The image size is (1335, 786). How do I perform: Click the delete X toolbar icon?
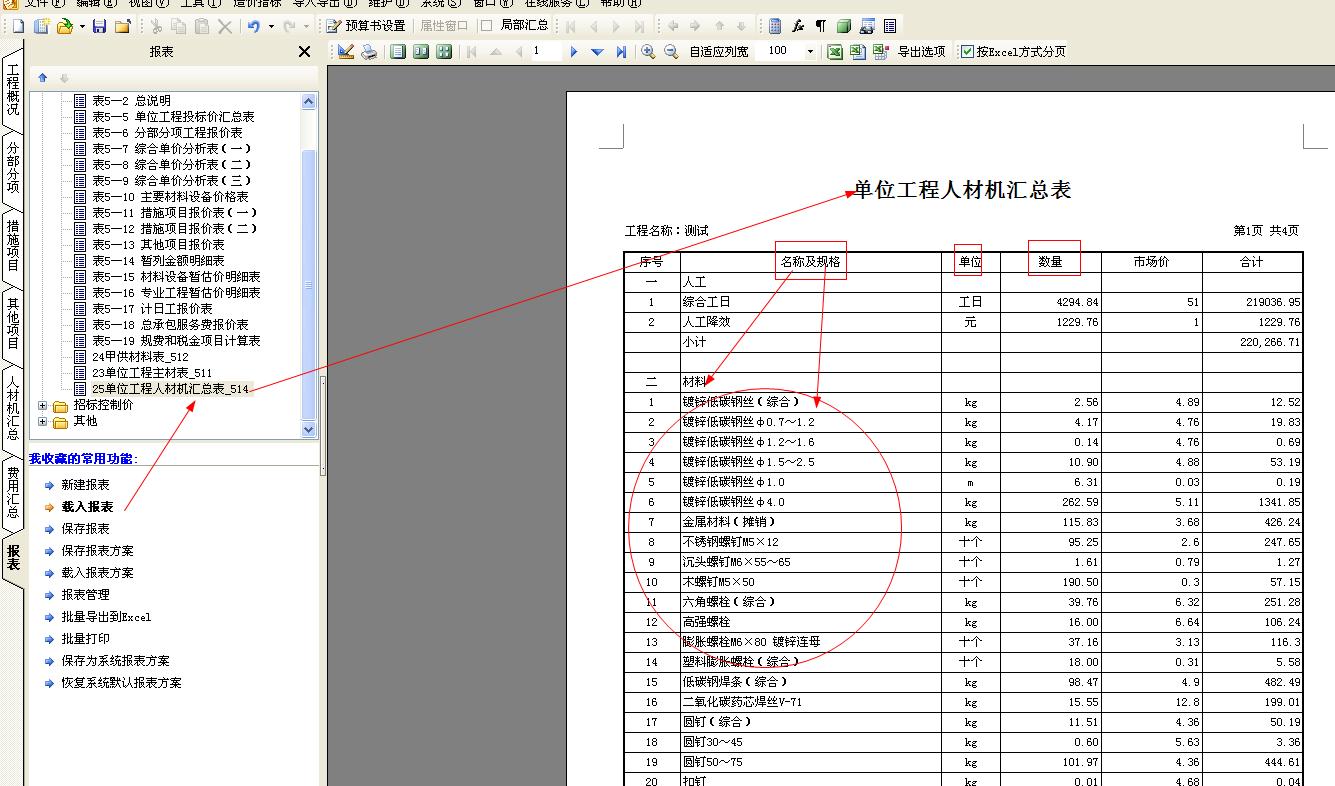pyautogui.click(x=225, y=26)
